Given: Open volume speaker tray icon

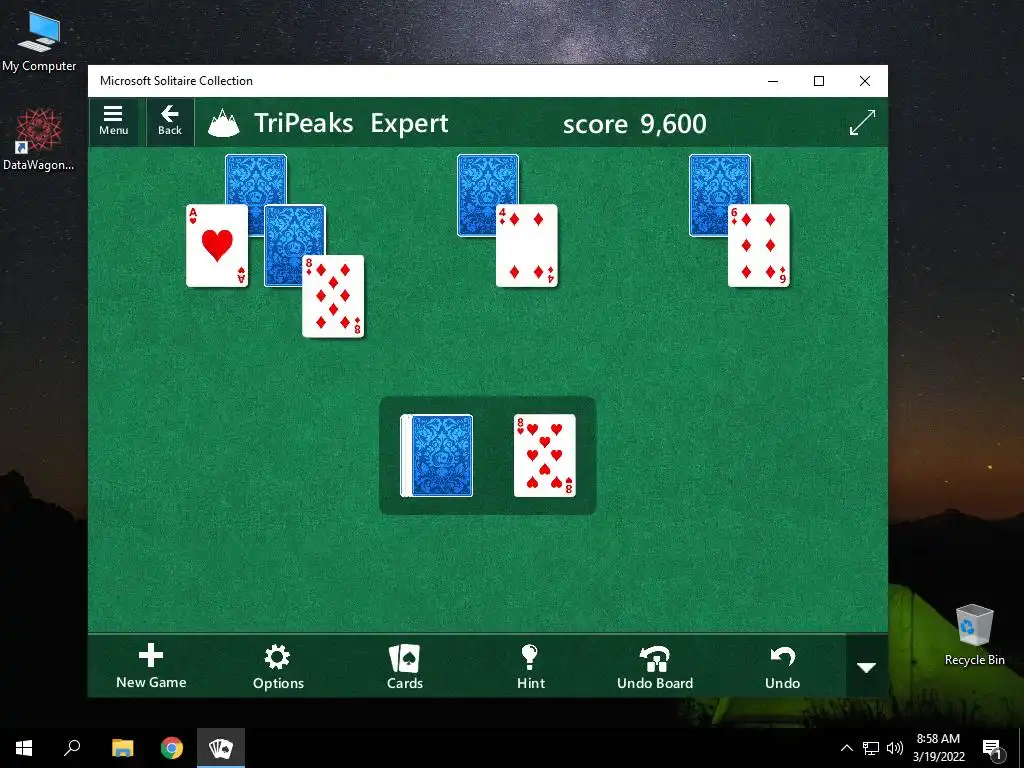Looking at the screenshot, I should tap(895, 748).
